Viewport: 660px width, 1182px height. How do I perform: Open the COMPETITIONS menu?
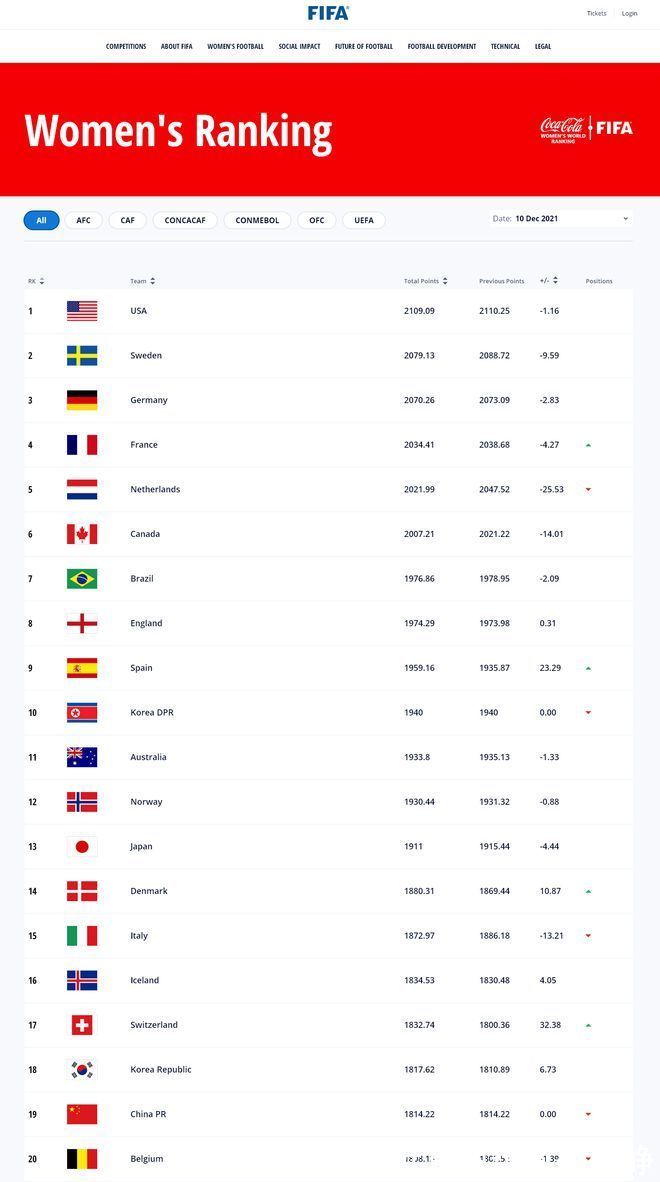[126, 46]
